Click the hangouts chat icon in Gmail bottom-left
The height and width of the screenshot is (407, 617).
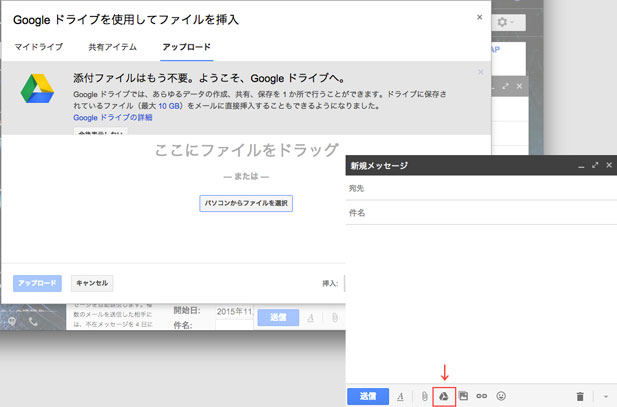[x=12, y=322]
